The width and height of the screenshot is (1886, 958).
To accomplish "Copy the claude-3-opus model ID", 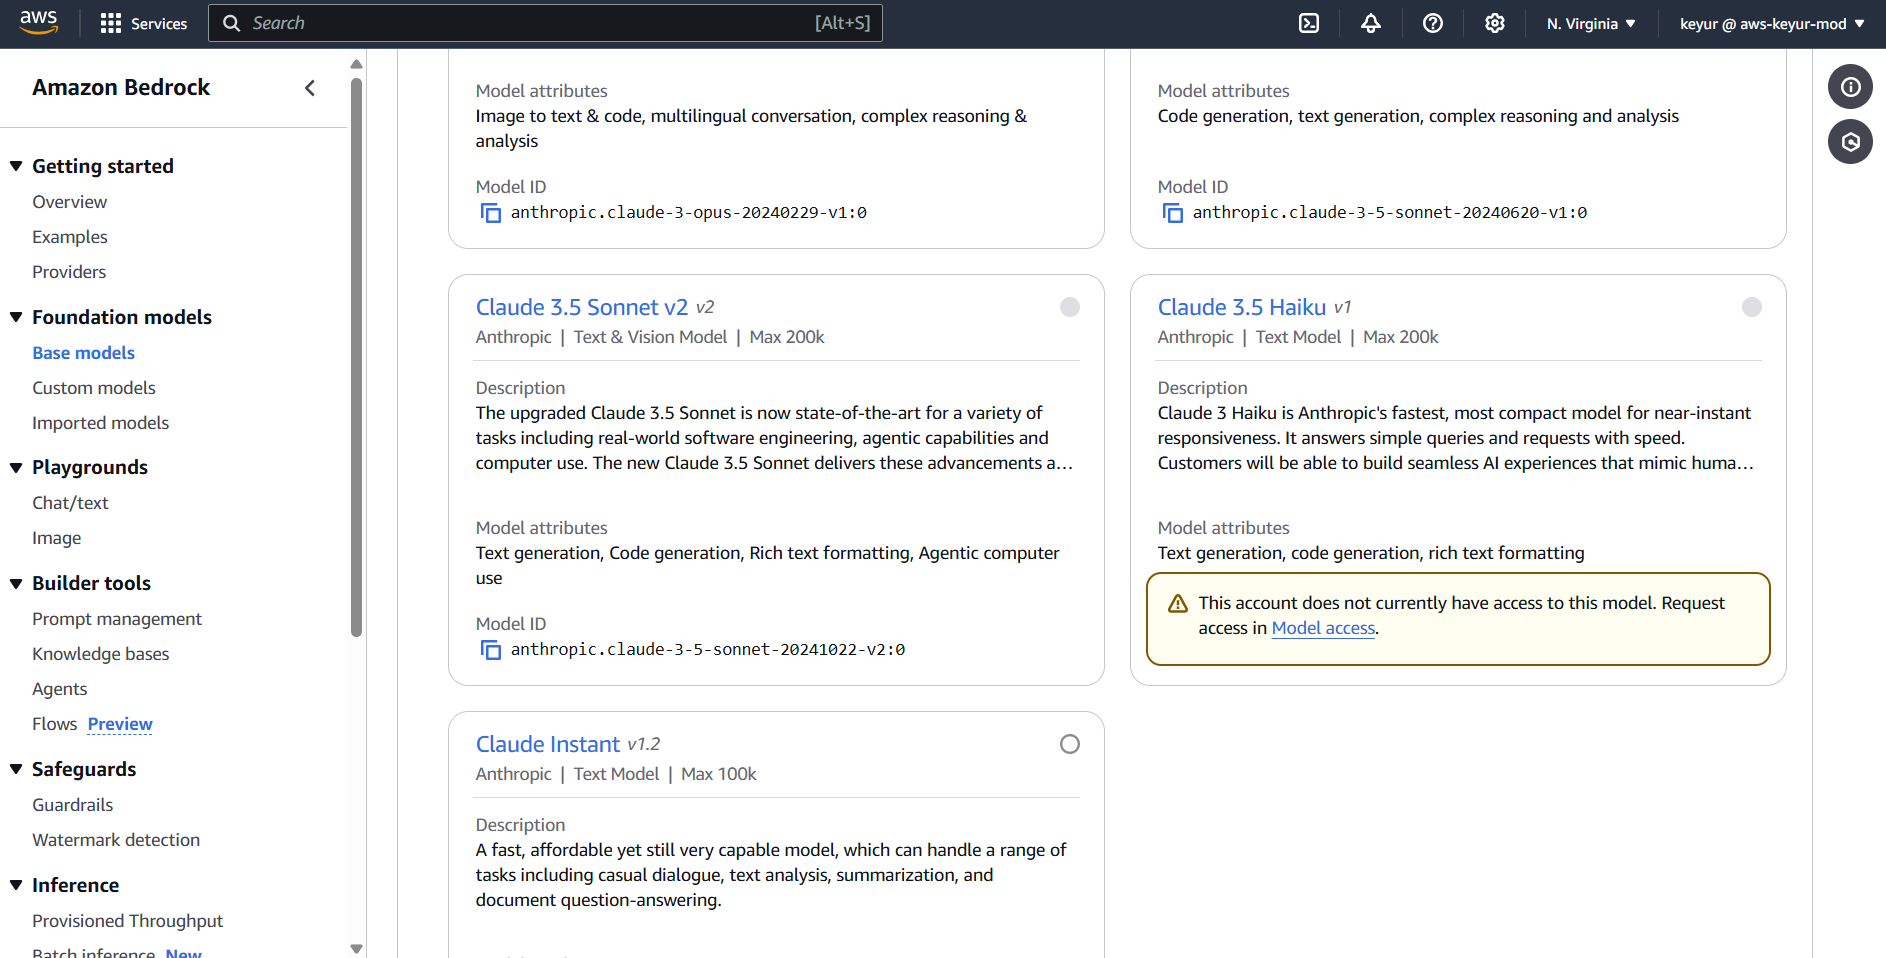I will 491,213.
